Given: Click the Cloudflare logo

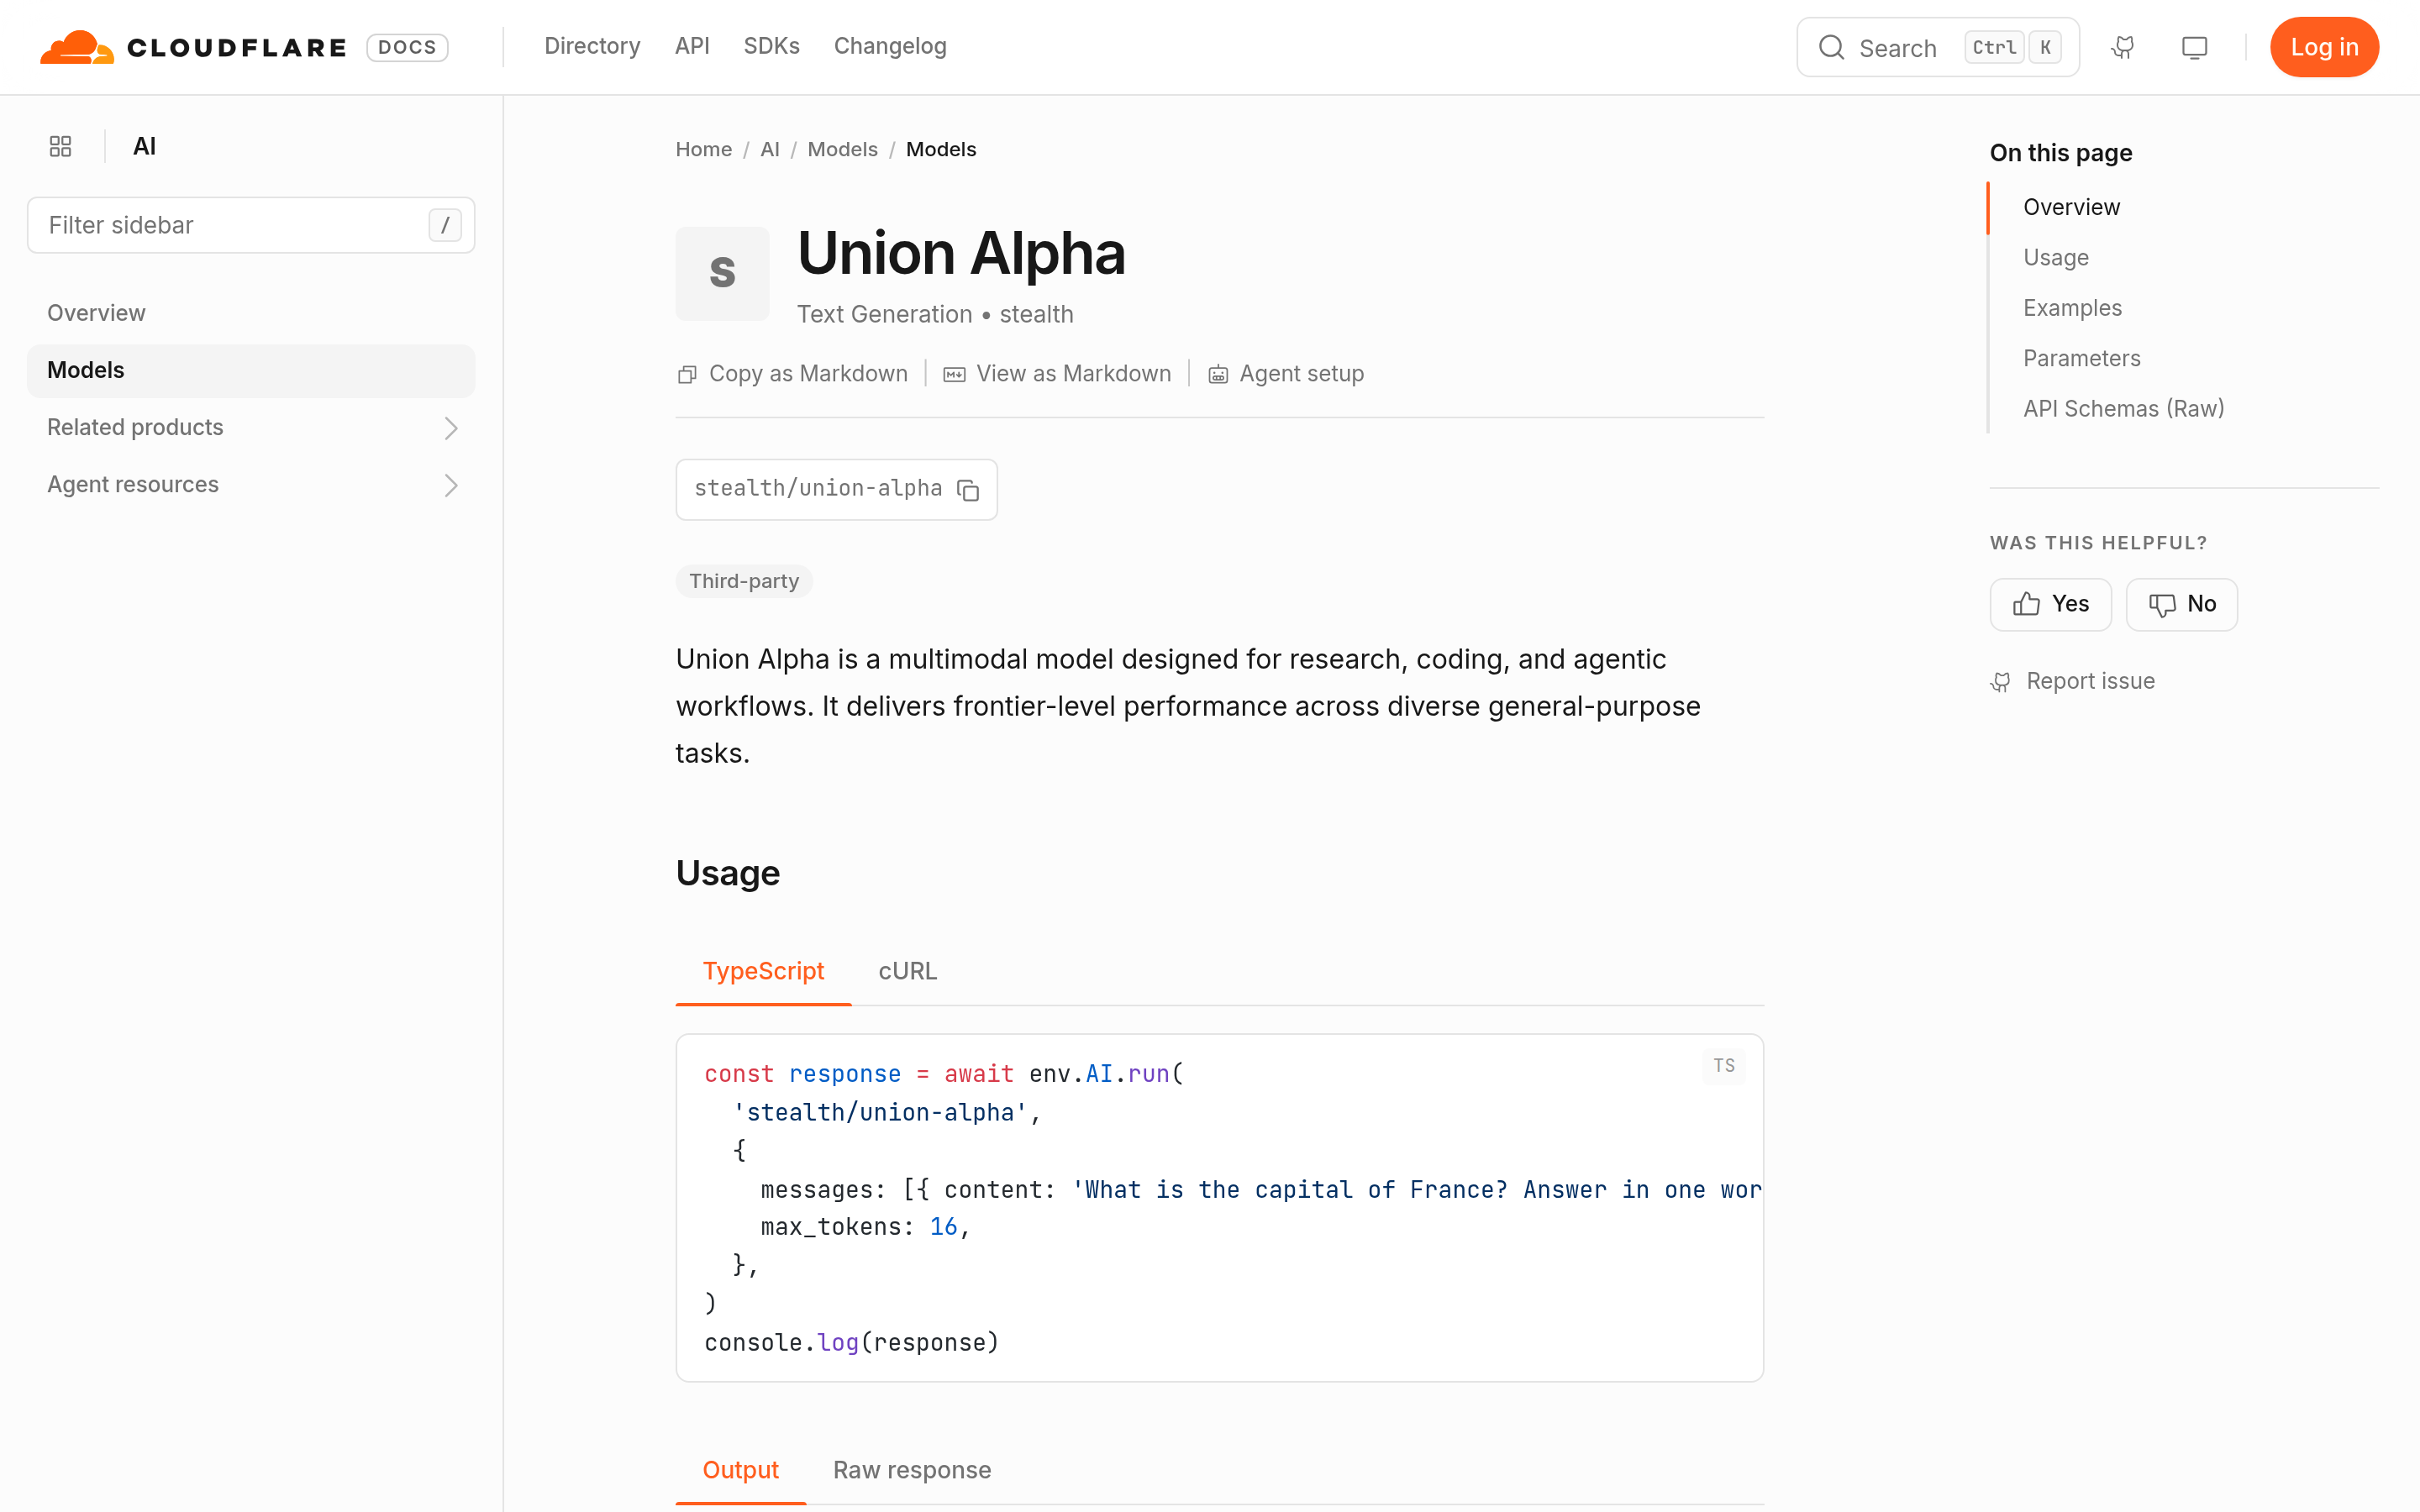Looking at the screenshot, I should 193,47.
